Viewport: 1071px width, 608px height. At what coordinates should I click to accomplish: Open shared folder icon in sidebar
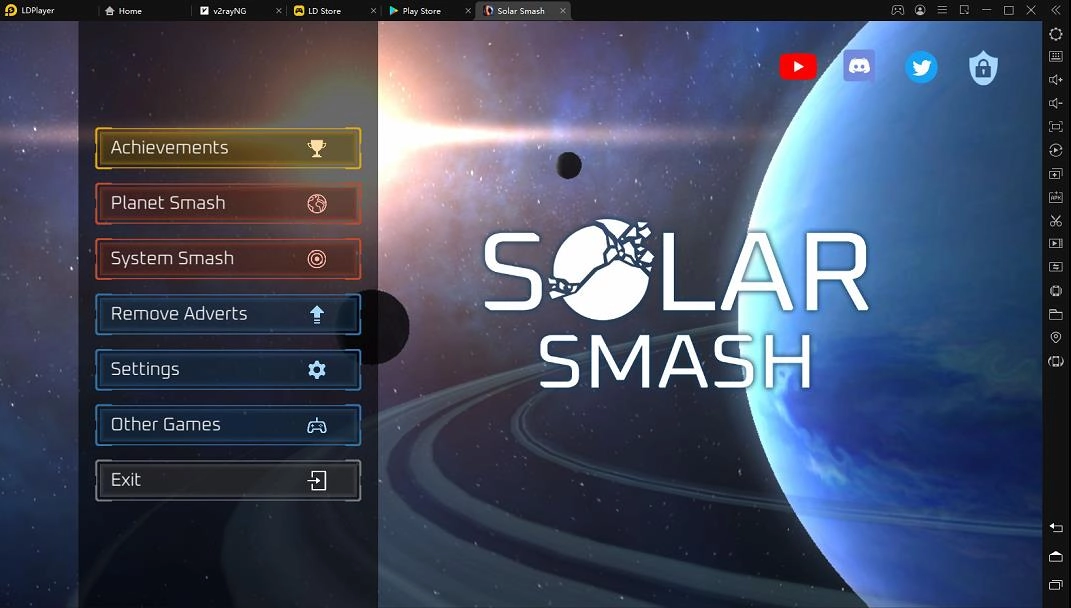click(1056, 314)
